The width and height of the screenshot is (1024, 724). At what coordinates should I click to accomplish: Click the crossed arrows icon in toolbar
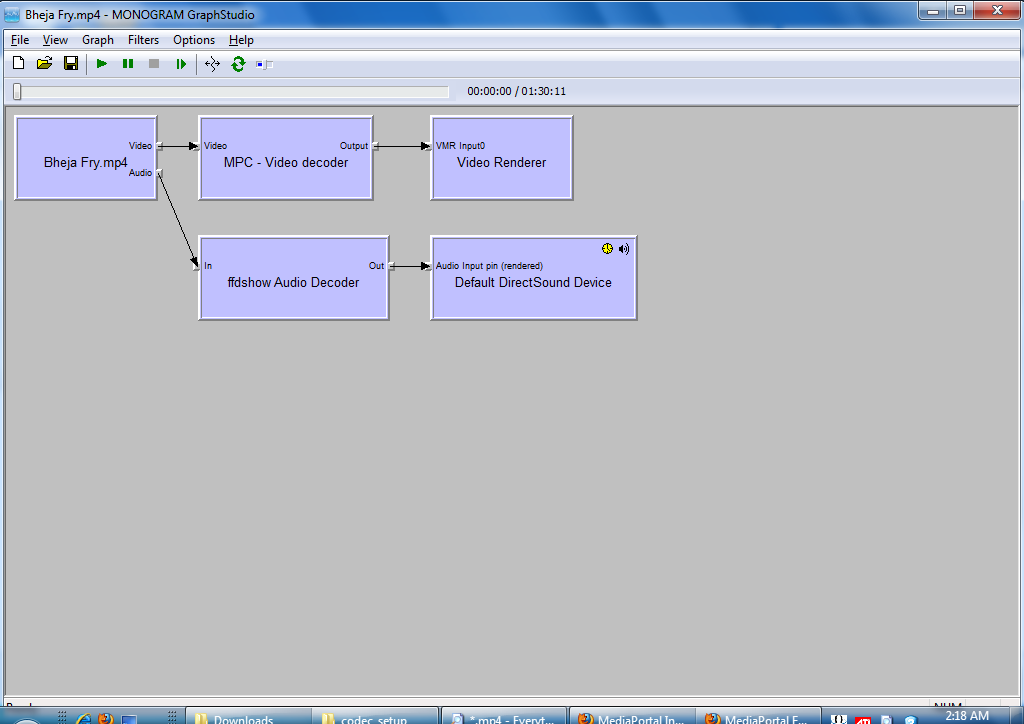pos(212,64)
